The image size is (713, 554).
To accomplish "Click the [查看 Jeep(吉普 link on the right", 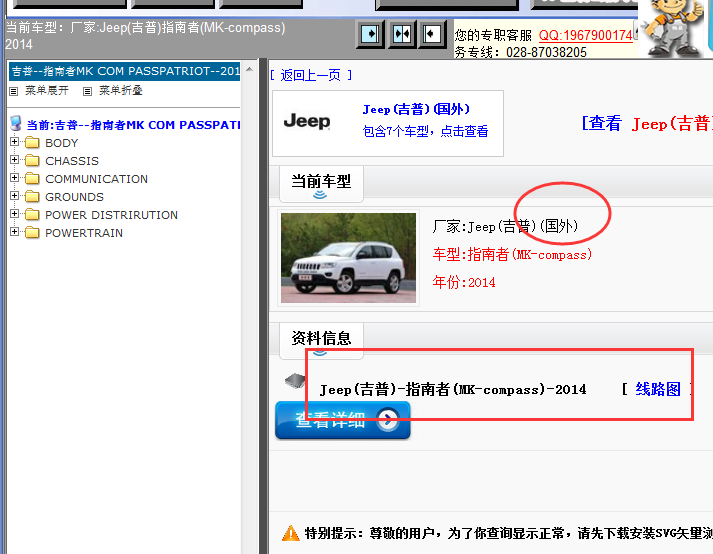I will (647, 124).
